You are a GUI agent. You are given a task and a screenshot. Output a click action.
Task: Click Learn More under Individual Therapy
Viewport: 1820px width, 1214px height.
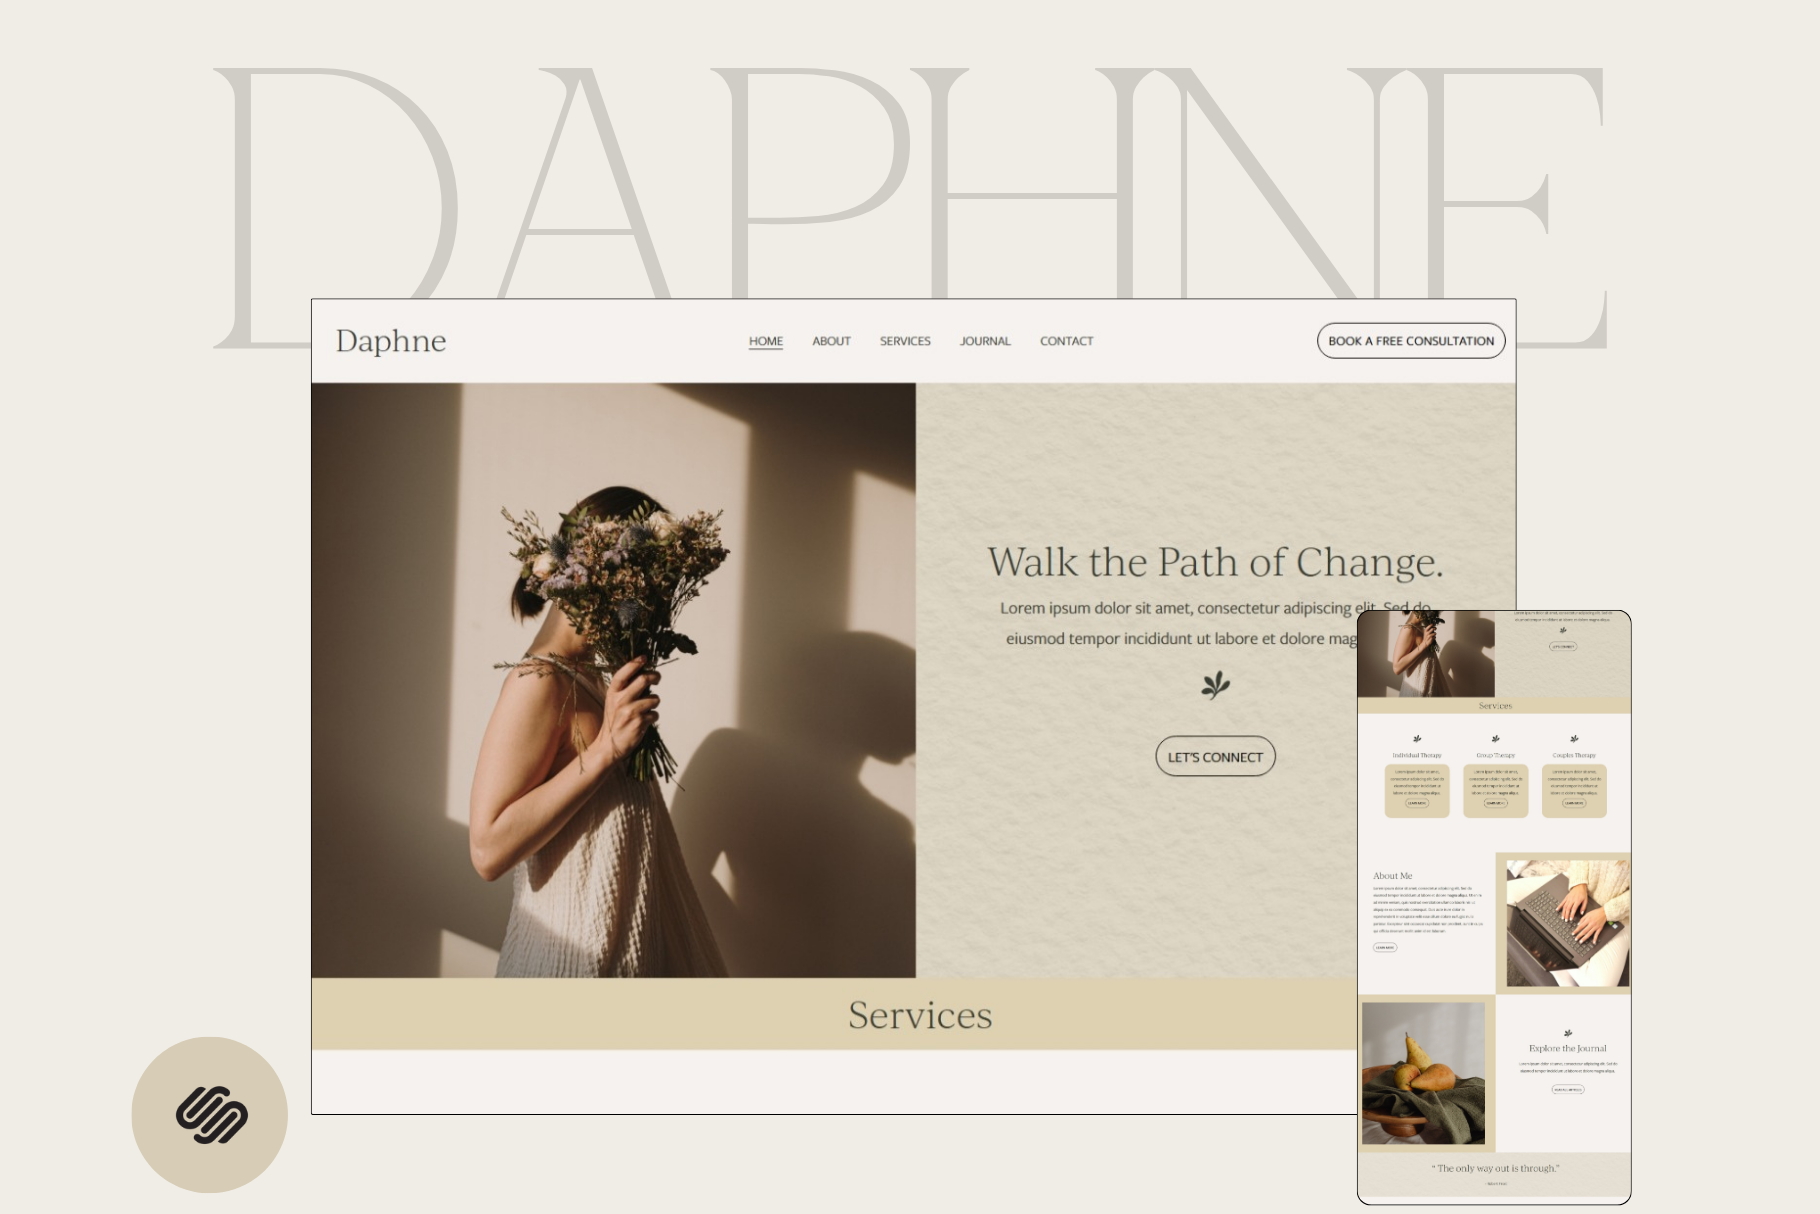pos(1417,803)
